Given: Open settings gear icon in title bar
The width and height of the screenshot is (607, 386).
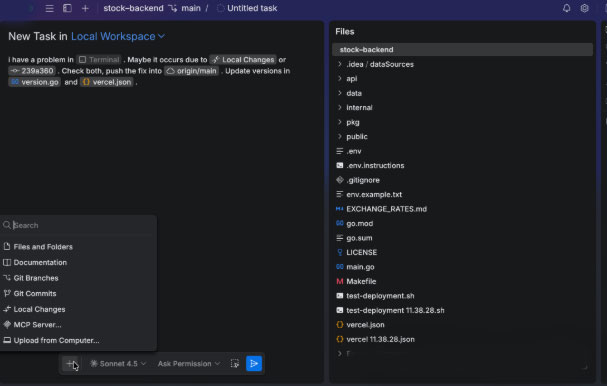Looking at the screenshot, I should pos(585,8).
